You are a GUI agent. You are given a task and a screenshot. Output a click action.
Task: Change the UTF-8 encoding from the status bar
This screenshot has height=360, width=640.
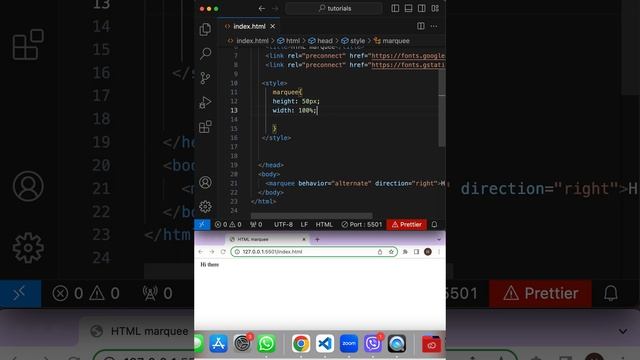pos(283,224)
